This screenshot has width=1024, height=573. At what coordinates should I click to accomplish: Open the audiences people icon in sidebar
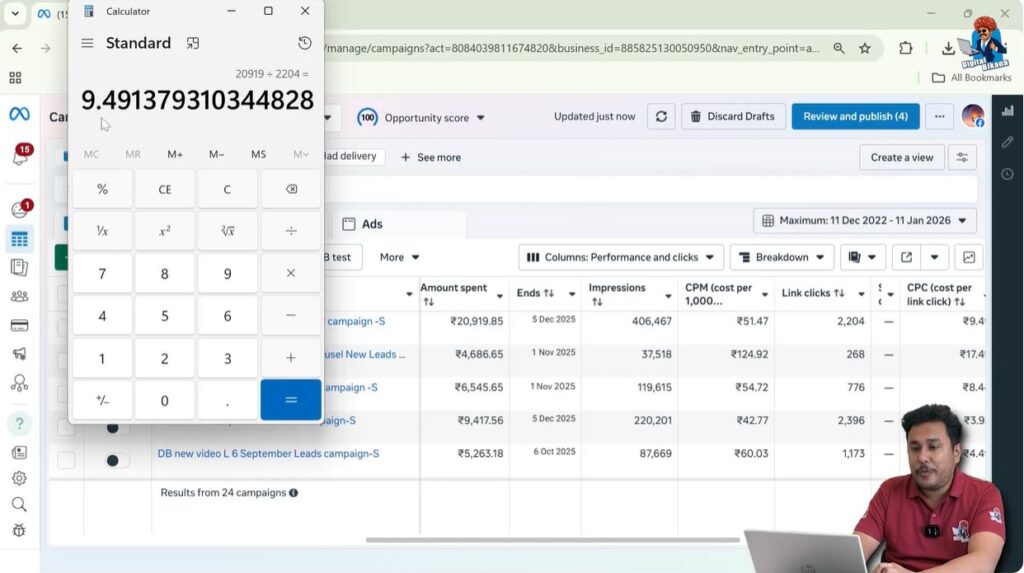click(x=20, y=297)
